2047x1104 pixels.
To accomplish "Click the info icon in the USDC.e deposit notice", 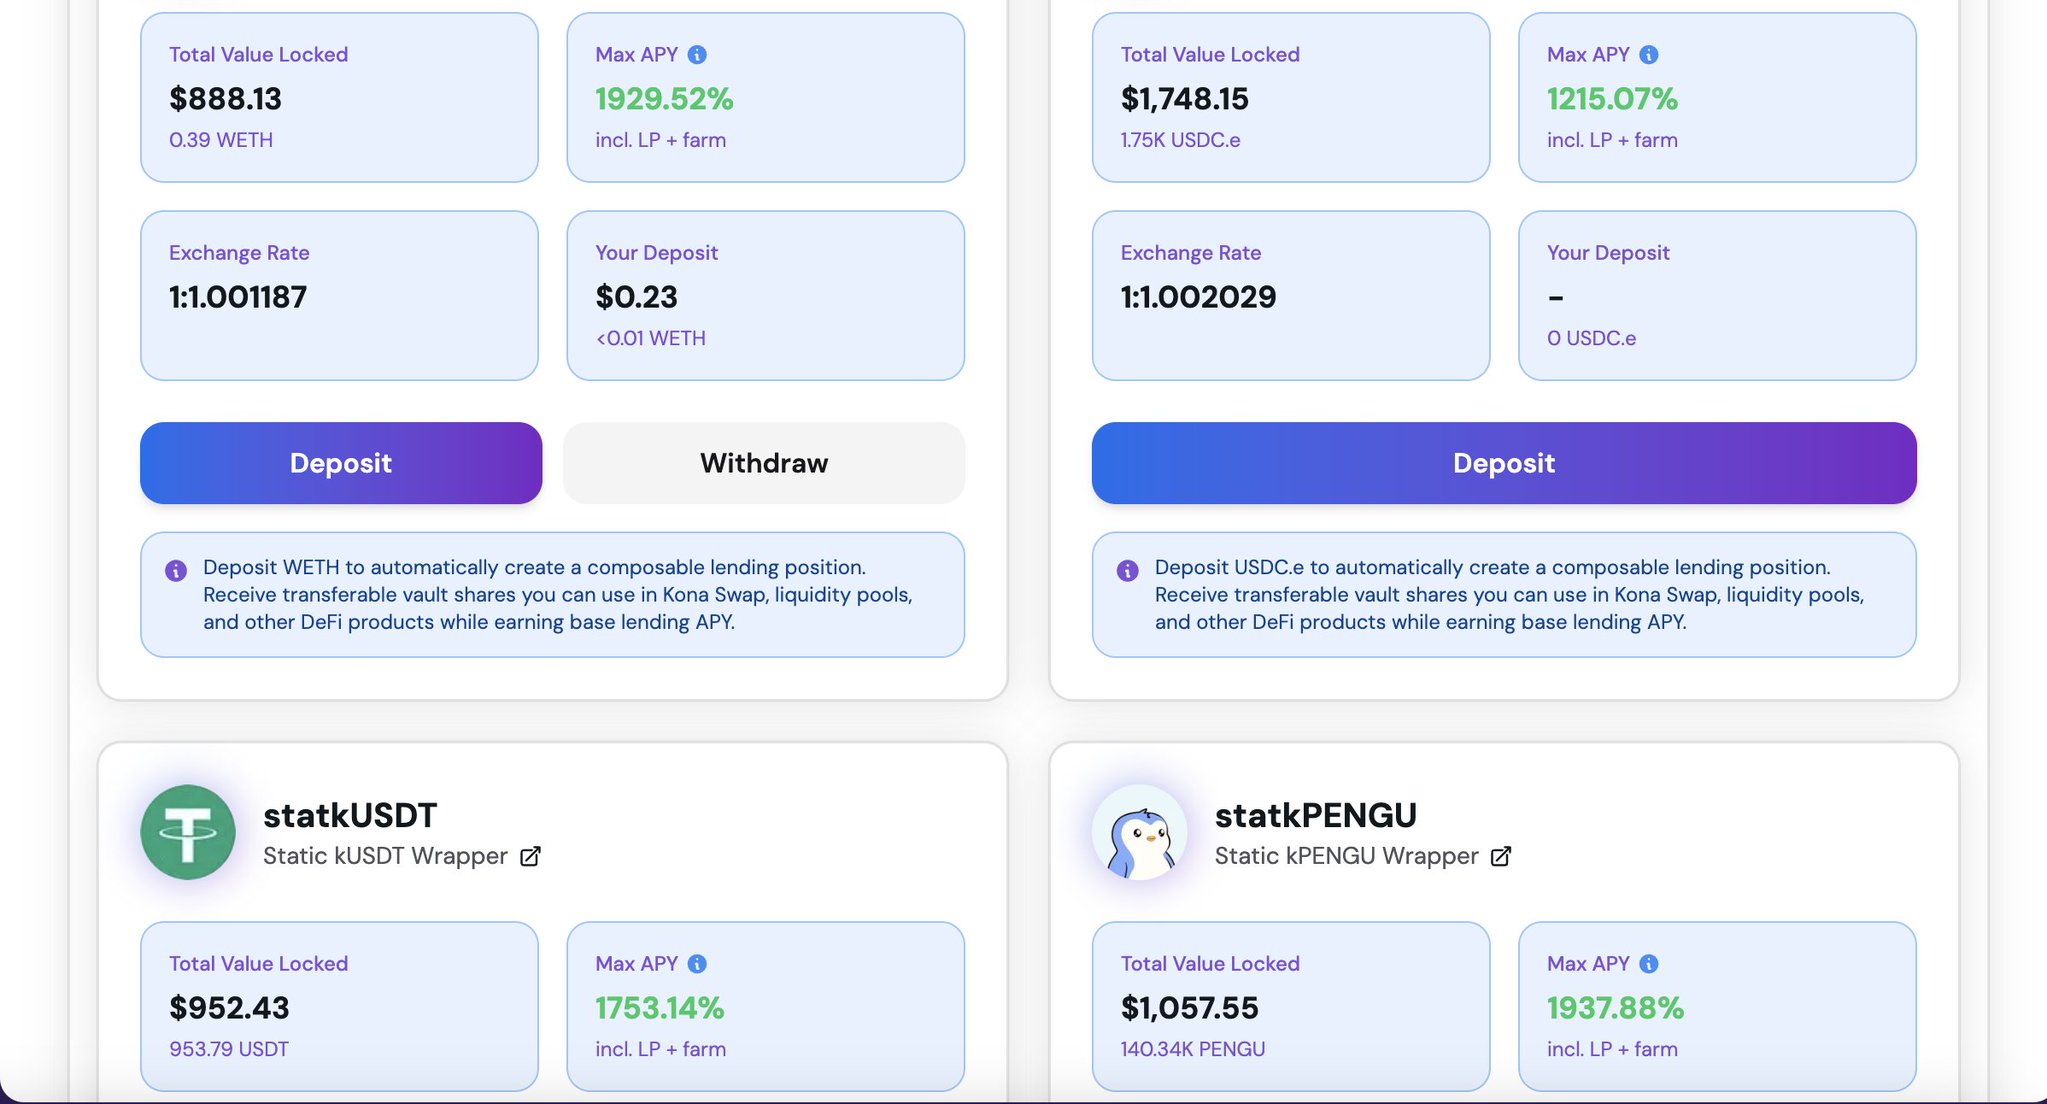I will [x=1128, y=571].
